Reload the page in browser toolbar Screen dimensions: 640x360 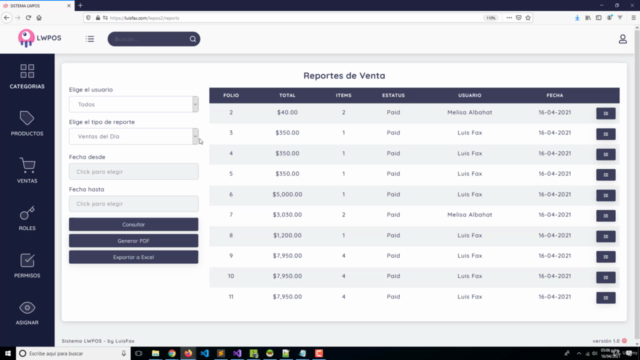[x=28, y=18]
